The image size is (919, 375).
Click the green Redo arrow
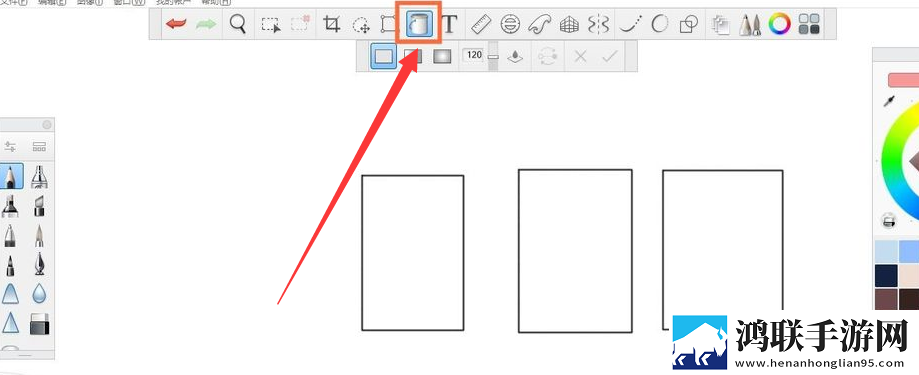pyautogui.click(x=206, y=24)
